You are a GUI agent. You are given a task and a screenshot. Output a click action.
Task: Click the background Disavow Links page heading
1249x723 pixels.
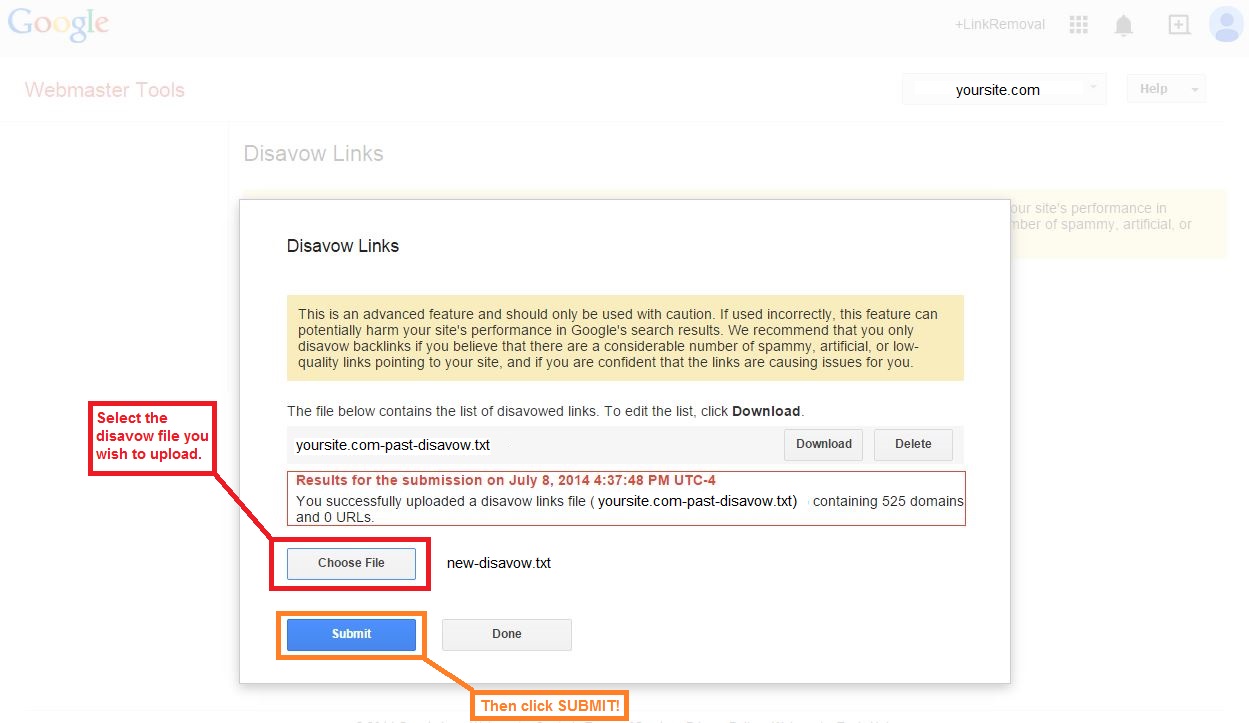pos(314,154)
